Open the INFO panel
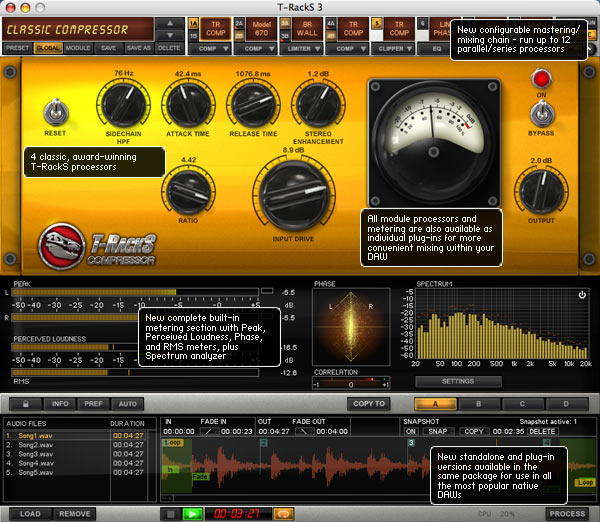This screenshot has width=600, height=522. point(60,404)
